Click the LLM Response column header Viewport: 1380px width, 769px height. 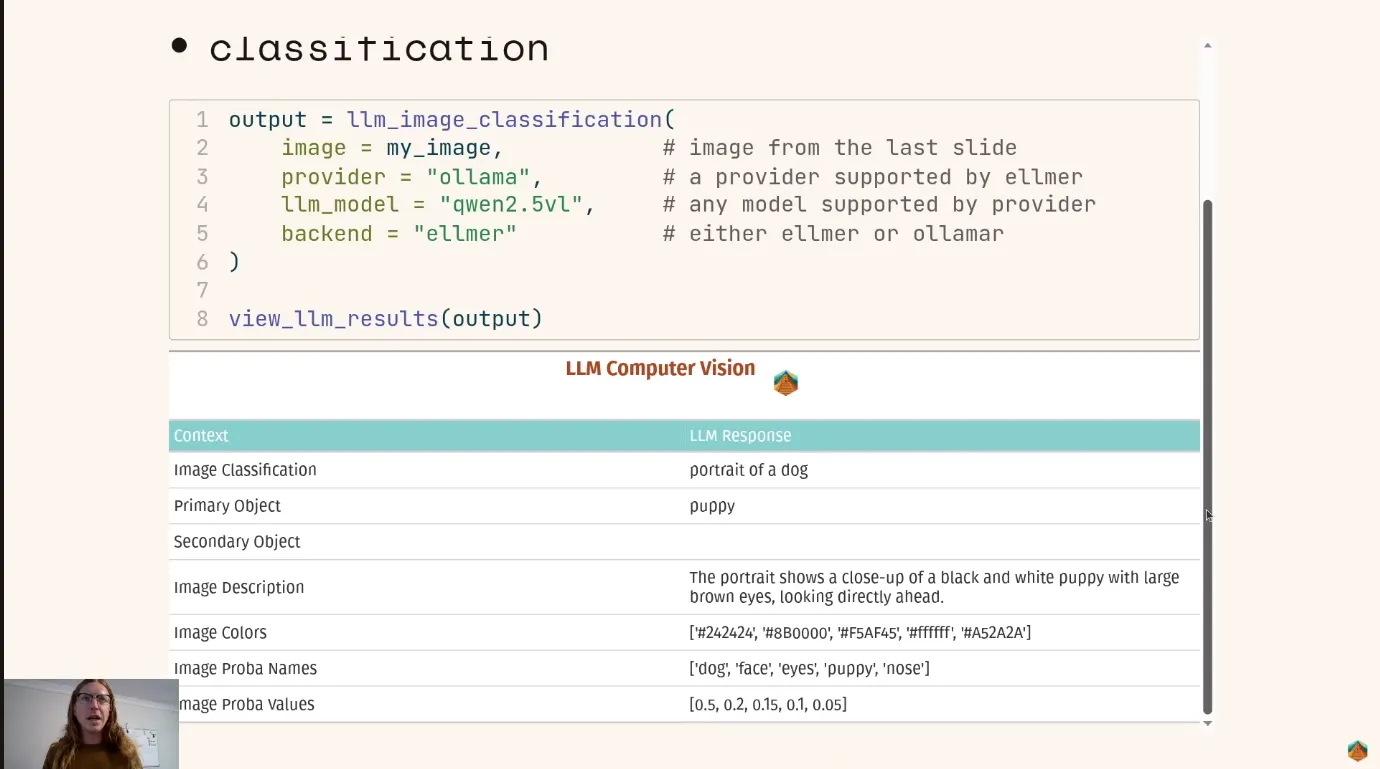point(740,436)
